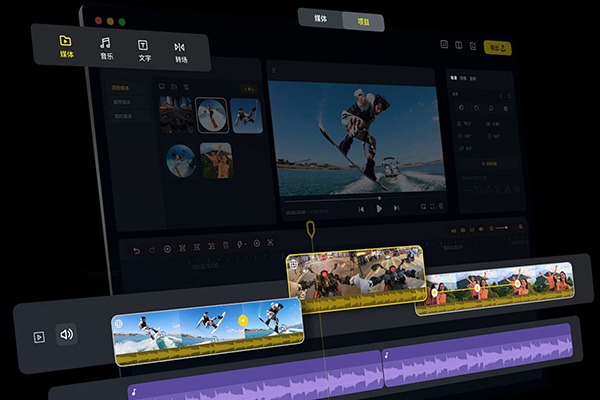Screen dimensions: 600x400
Task: Click the yellow playhead handle on timeline
Action: pos(312,232)
